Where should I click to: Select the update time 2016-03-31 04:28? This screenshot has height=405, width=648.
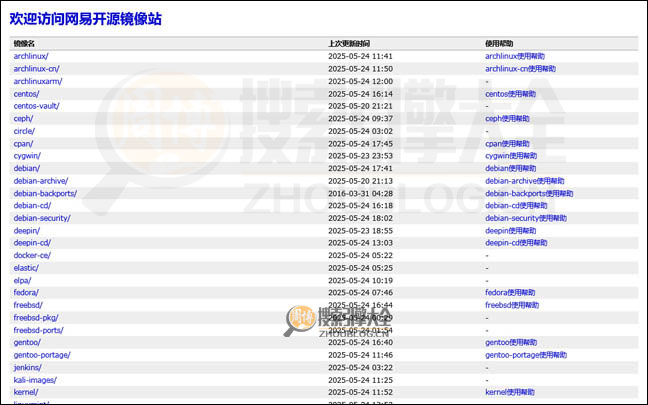click(360, 193)
